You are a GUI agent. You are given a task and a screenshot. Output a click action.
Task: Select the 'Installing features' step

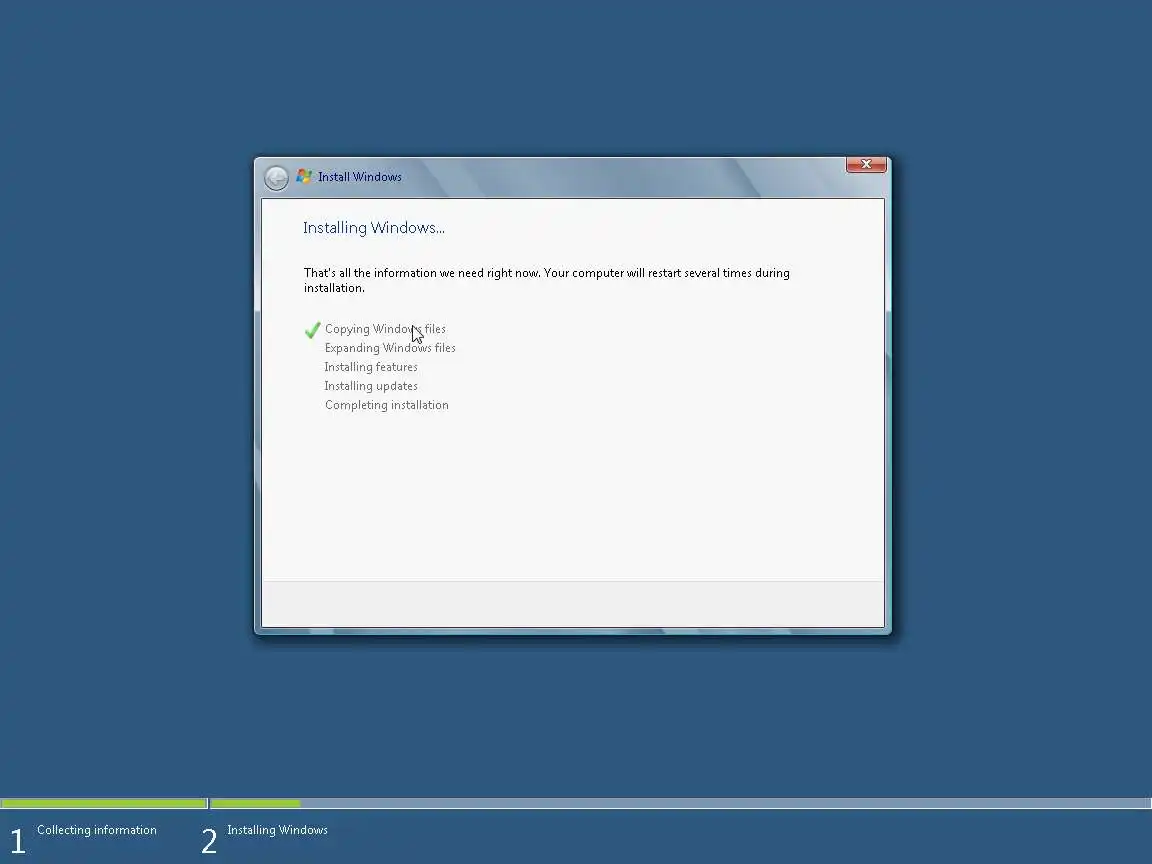(371, 367)
